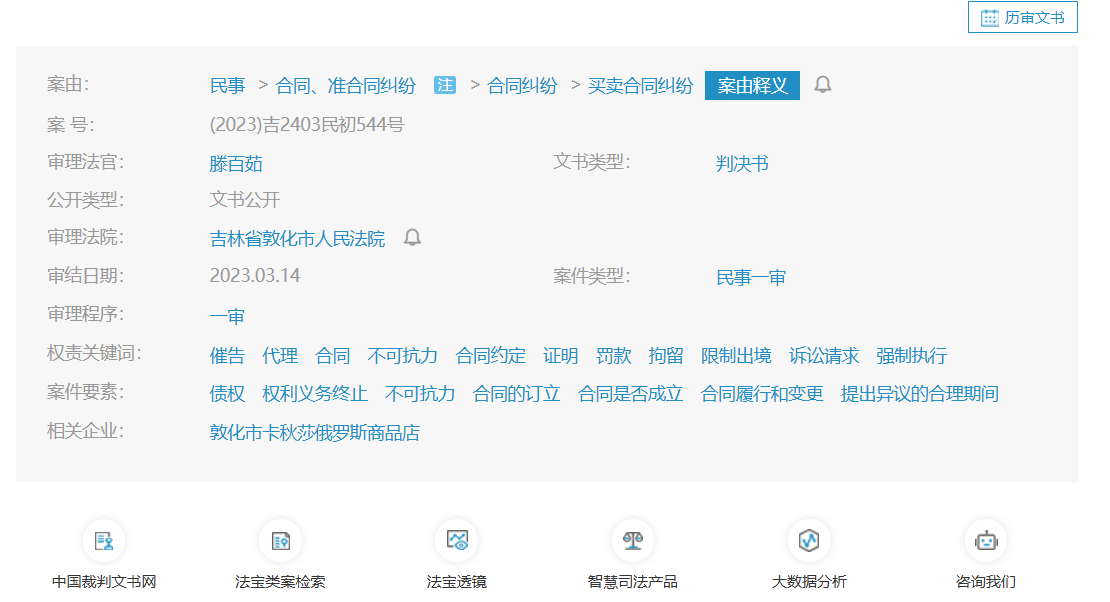Click the 咨询我们 robot icon
The width and height of the screenshot is (1110, 602).
coord(985,541)
